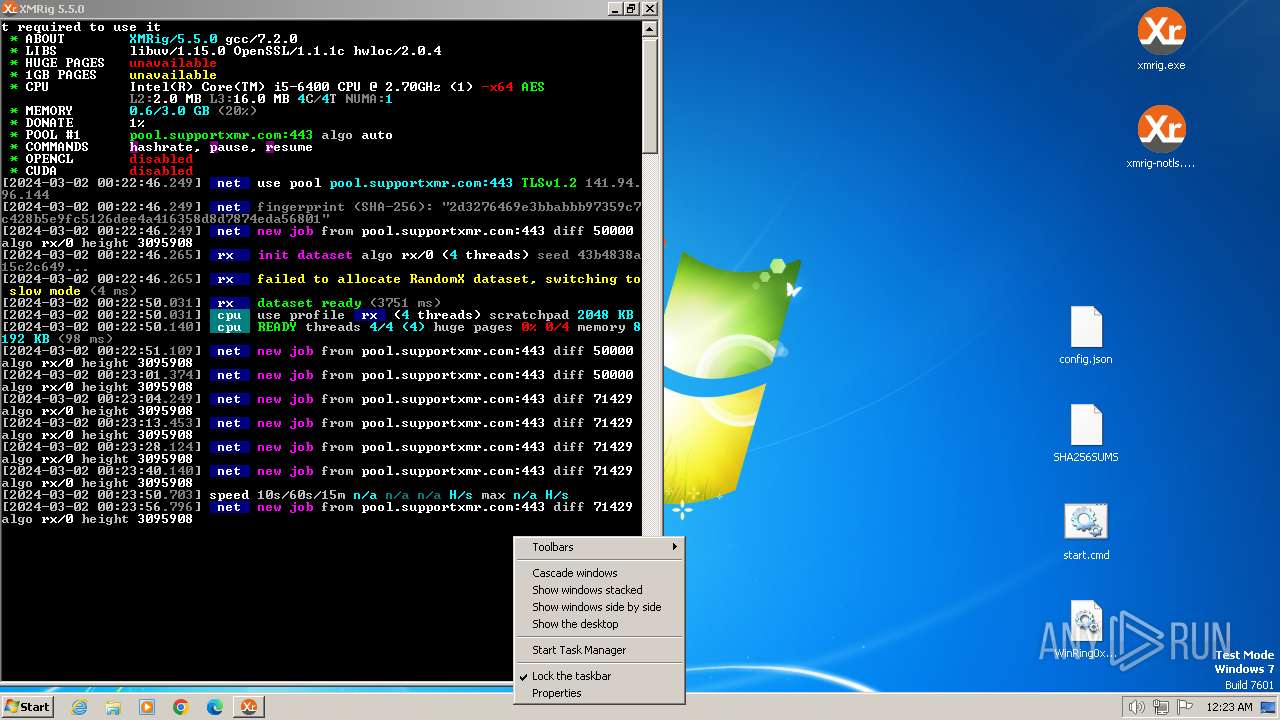The height and width of the screenshot is (720, 1280).
Task: Click the 'speed 10s/60s/15m' log line
Action: pos(285,495)
